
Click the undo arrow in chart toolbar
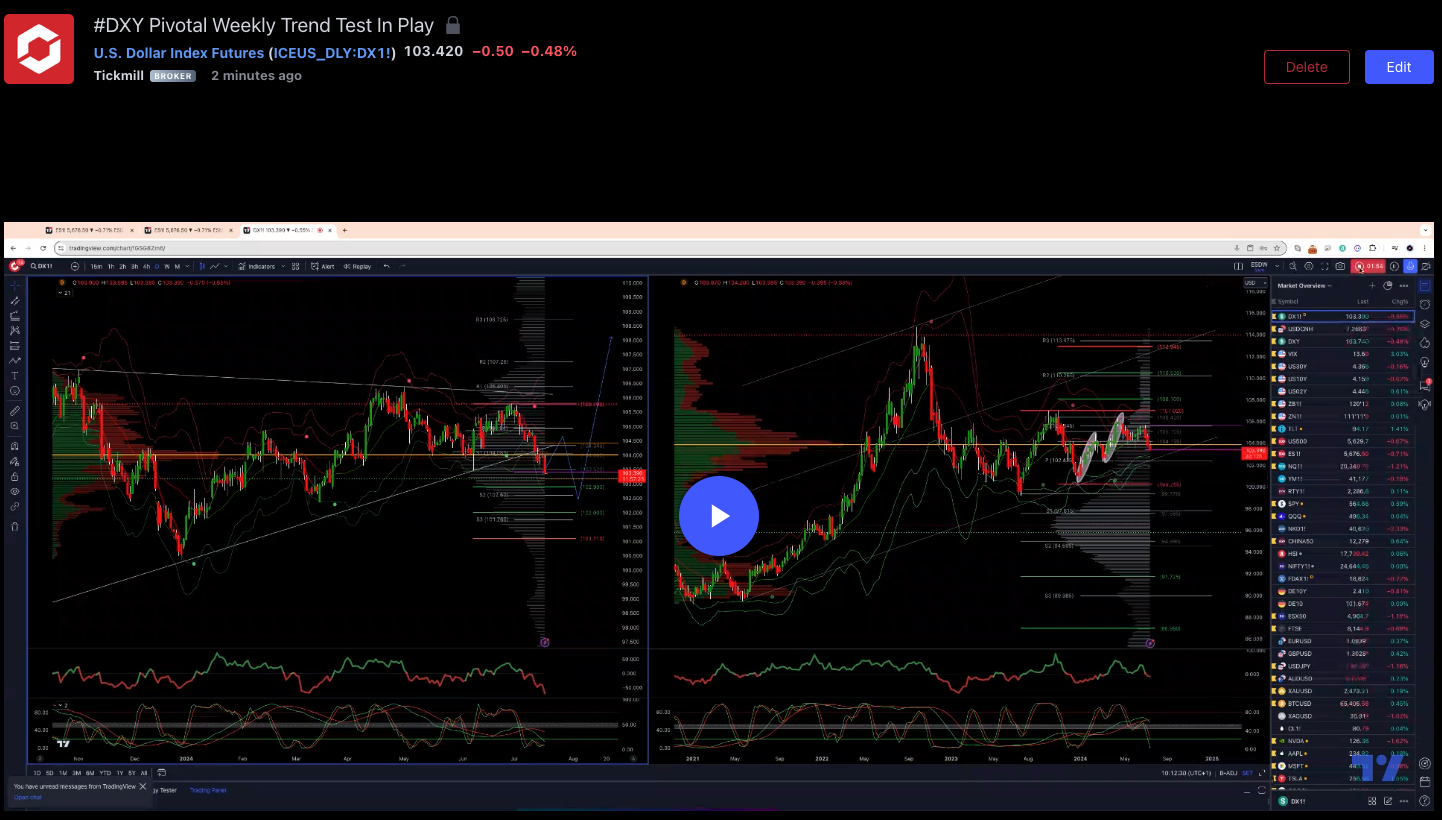click(386, 266)
